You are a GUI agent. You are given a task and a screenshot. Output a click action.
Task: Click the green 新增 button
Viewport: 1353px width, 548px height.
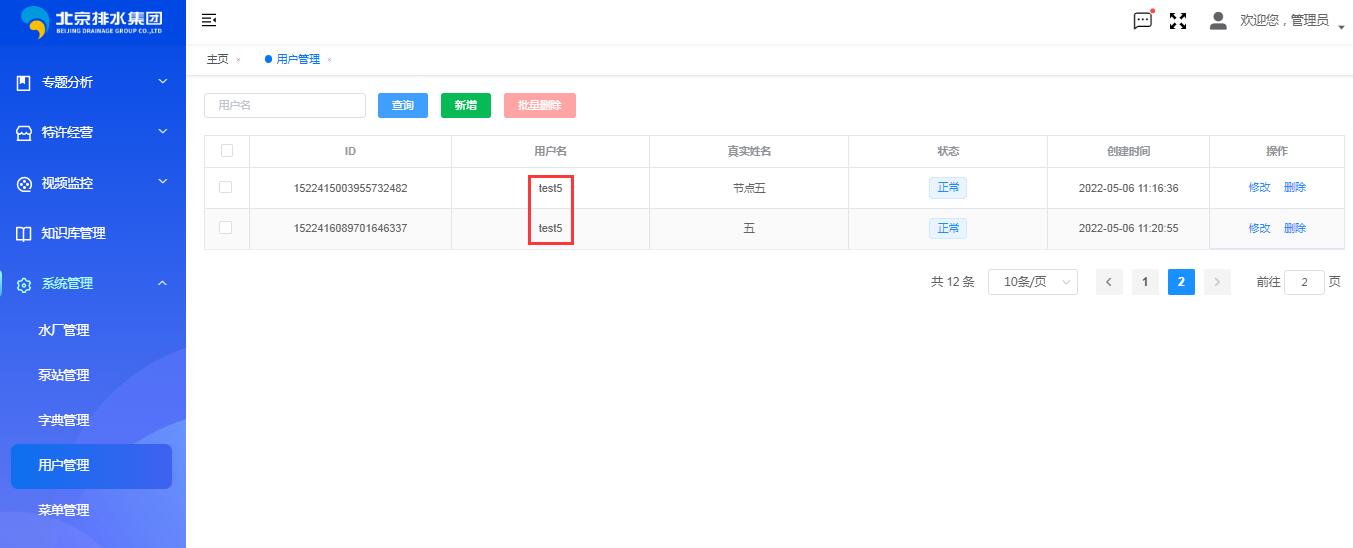click(x=465, y=105)
